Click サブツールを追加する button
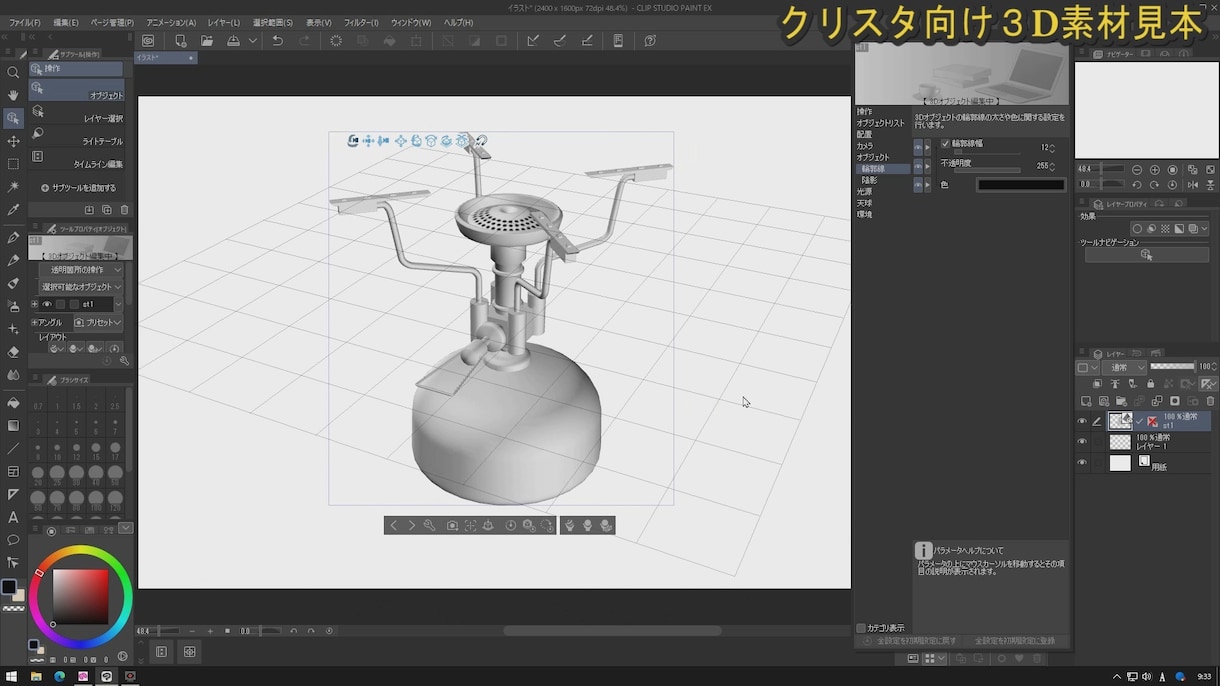This screenshot has width=1220, height=686. [79, 188]
